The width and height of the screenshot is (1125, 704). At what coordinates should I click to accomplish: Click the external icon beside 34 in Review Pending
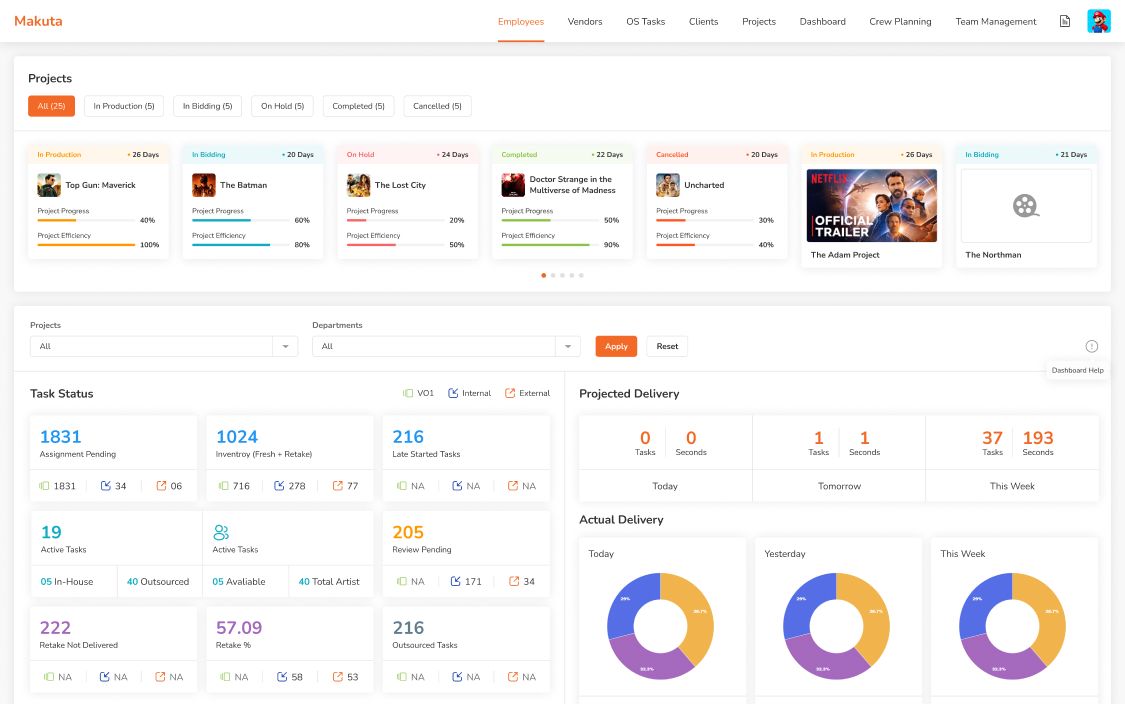point(514,581)
